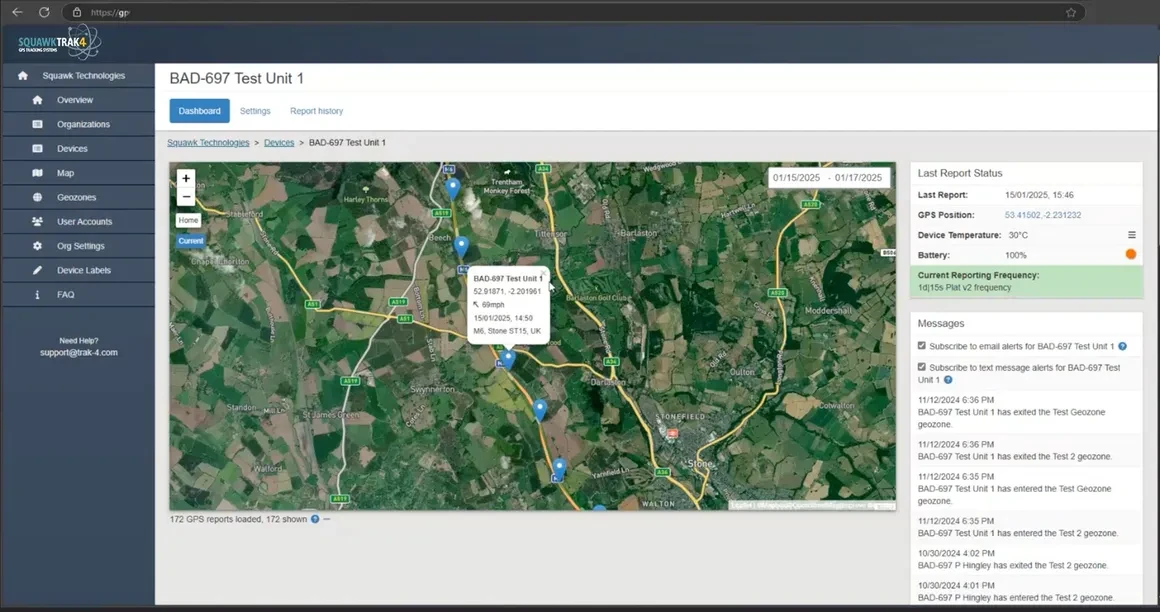The height and width of the screenshot is (612, 1160).
Task: Click the Squawk Technologies home icon in sidebar
Action: pyautogui.click(x=23, y=75)
